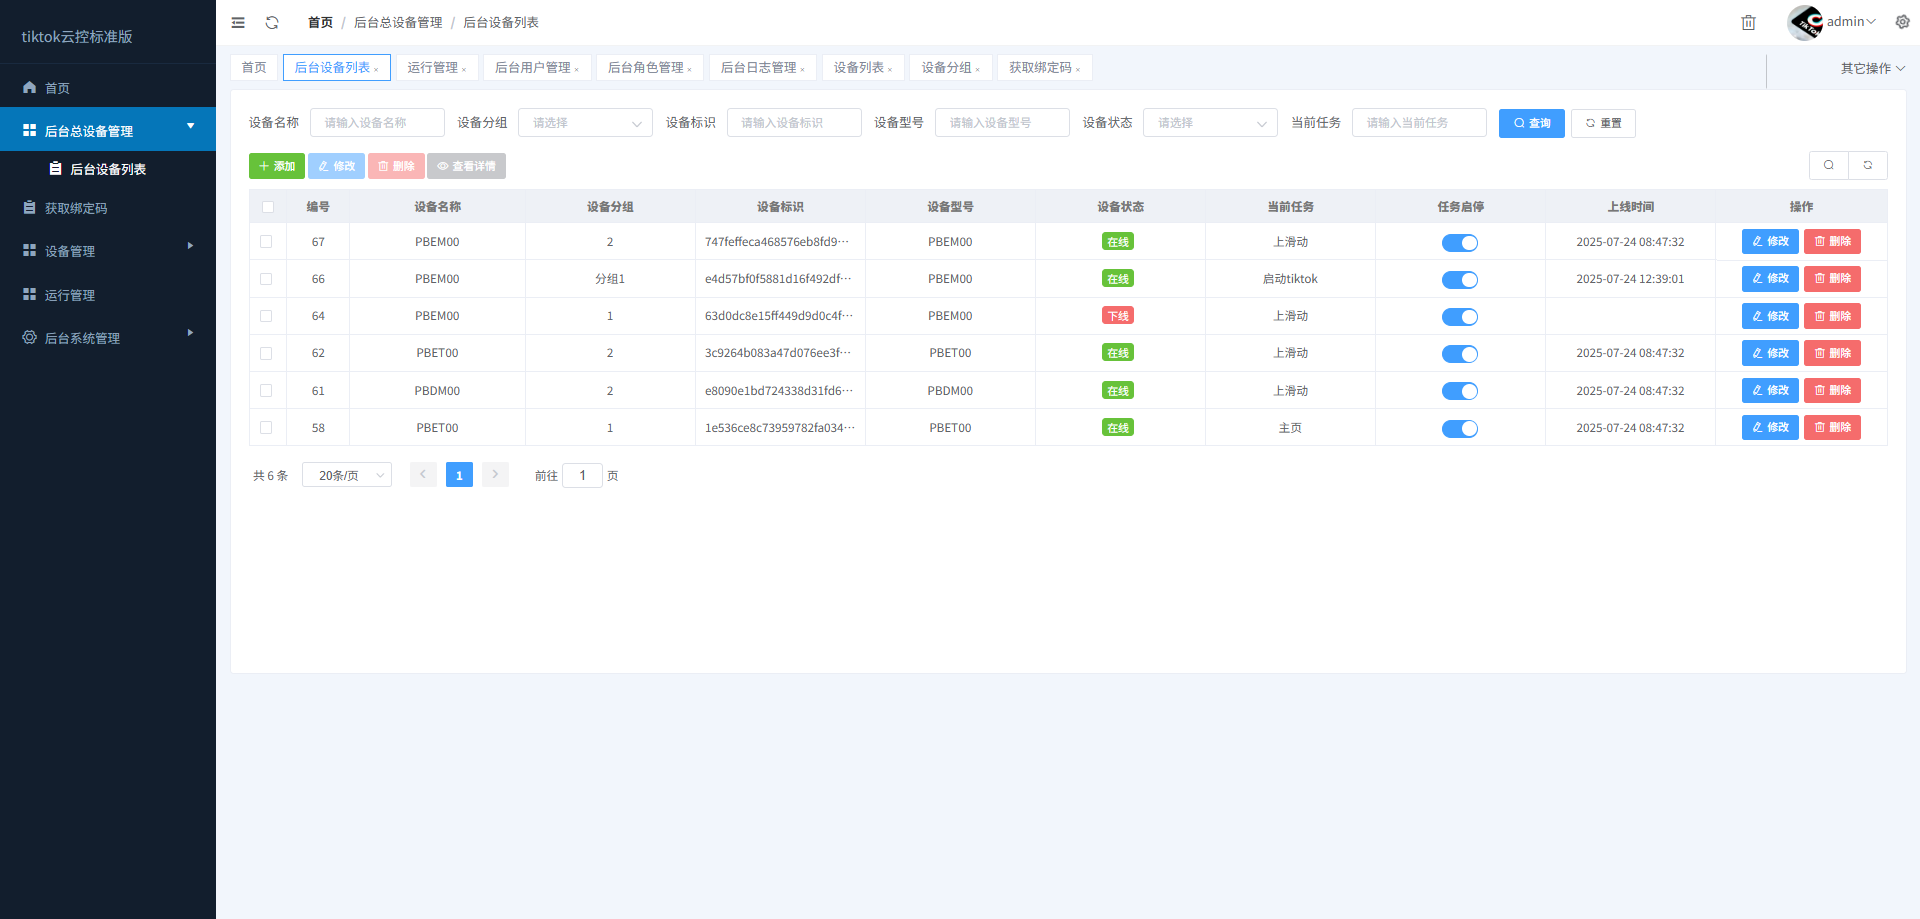The image size is (1920, 919).
Task: Click the 设备名称 input field
Action: coord(377,122)
